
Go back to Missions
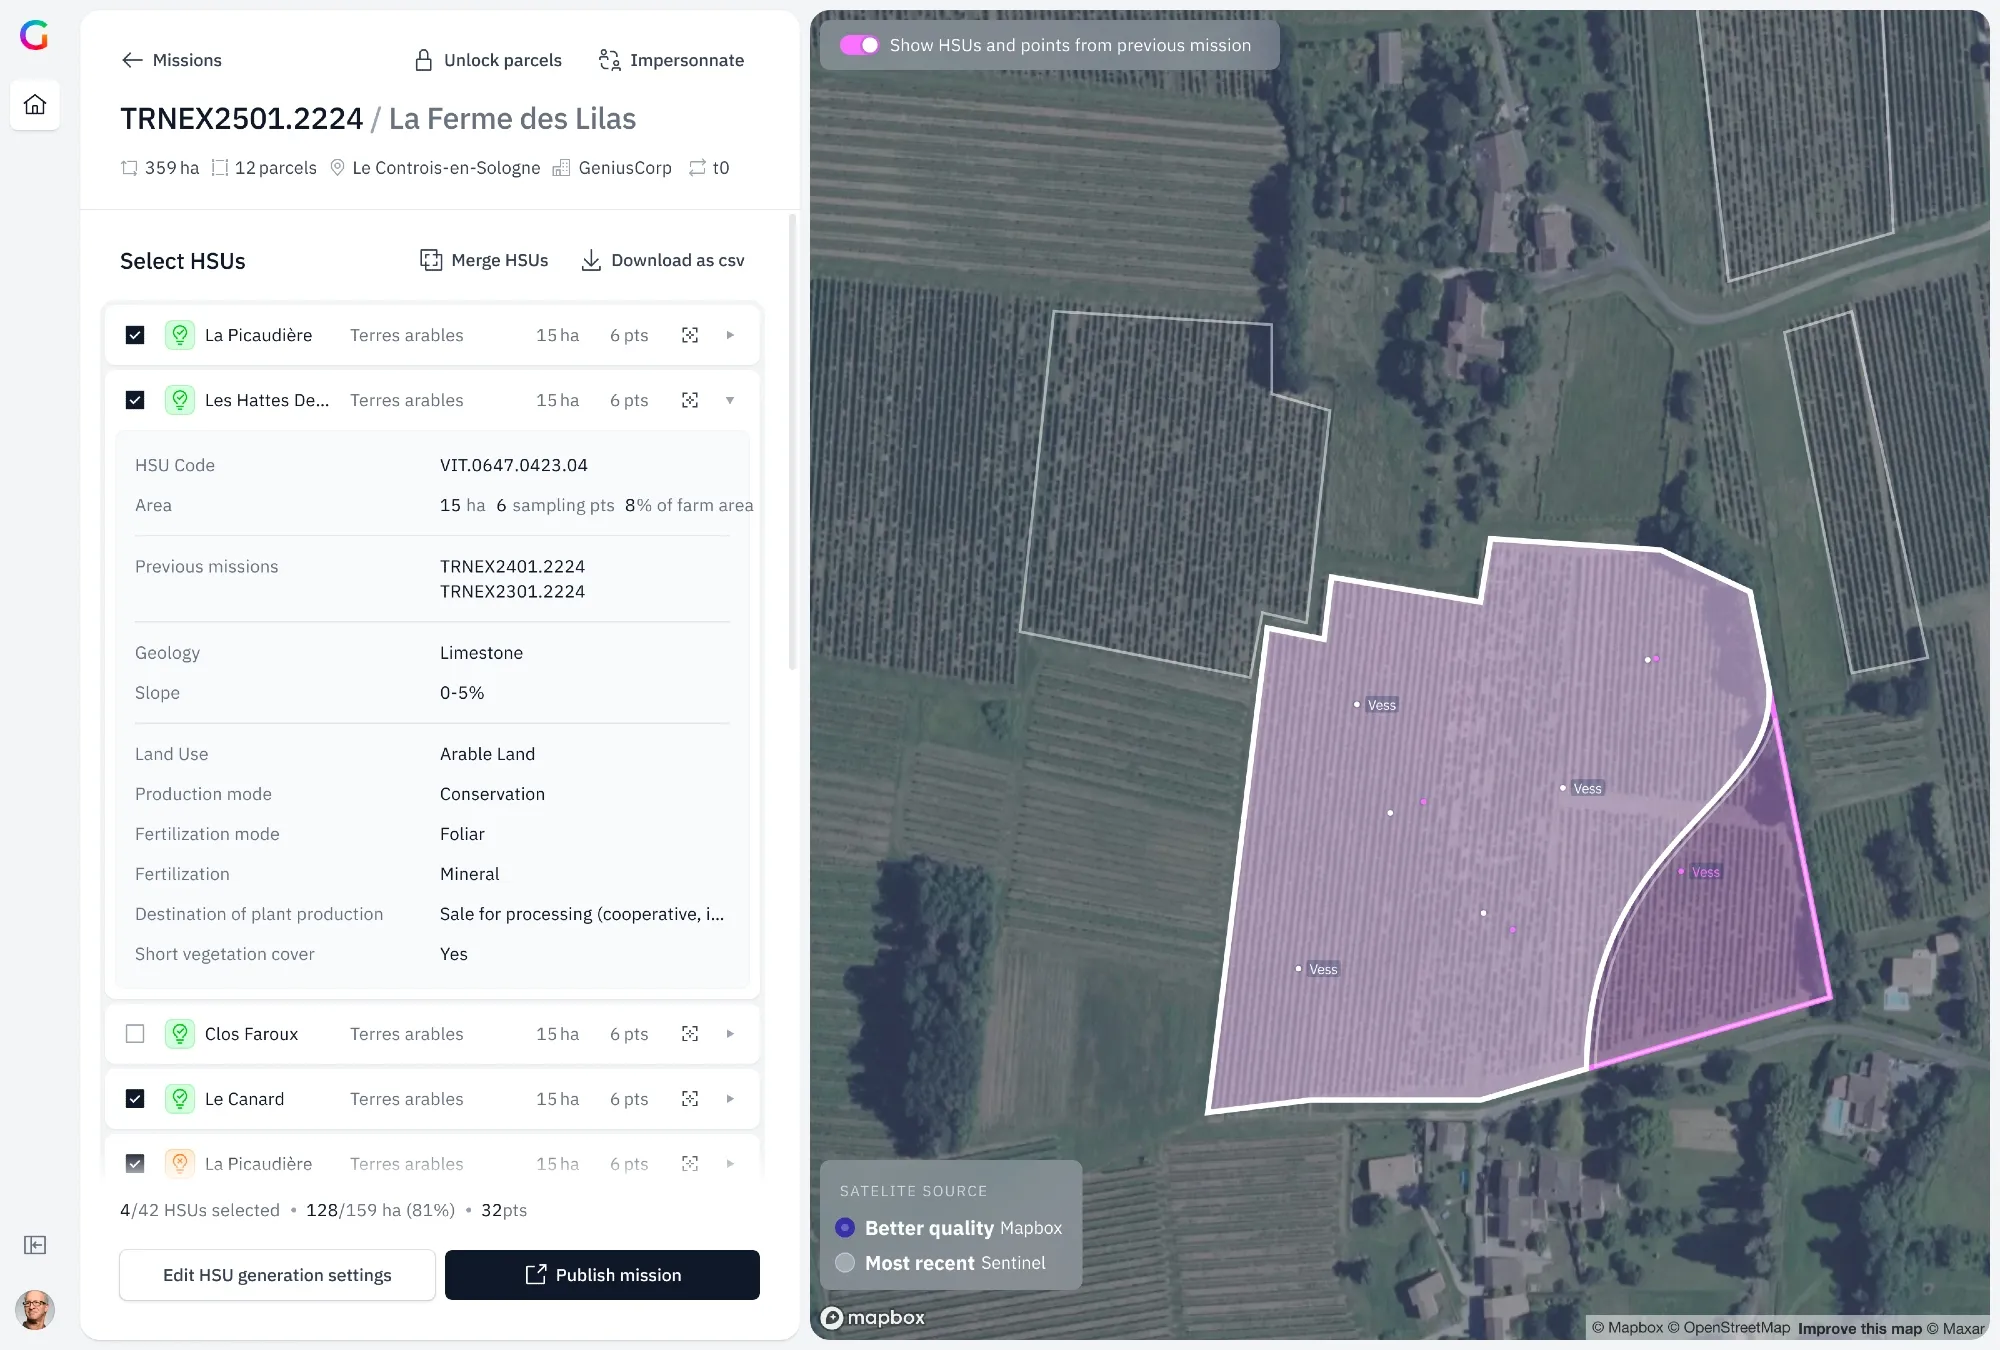tap(171, 60)
